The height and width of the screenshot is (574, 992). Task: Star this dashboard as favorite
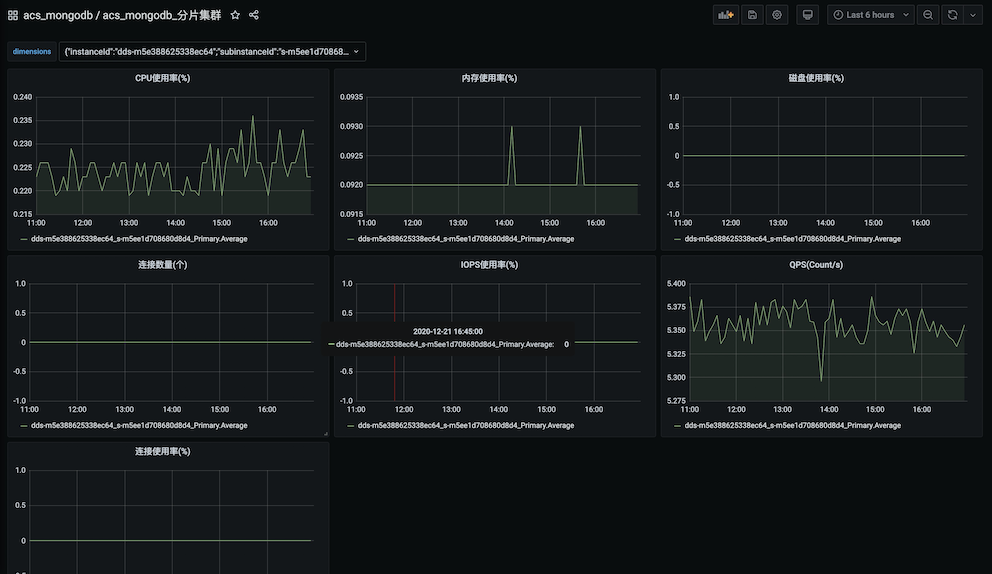[x=235, y=15]
